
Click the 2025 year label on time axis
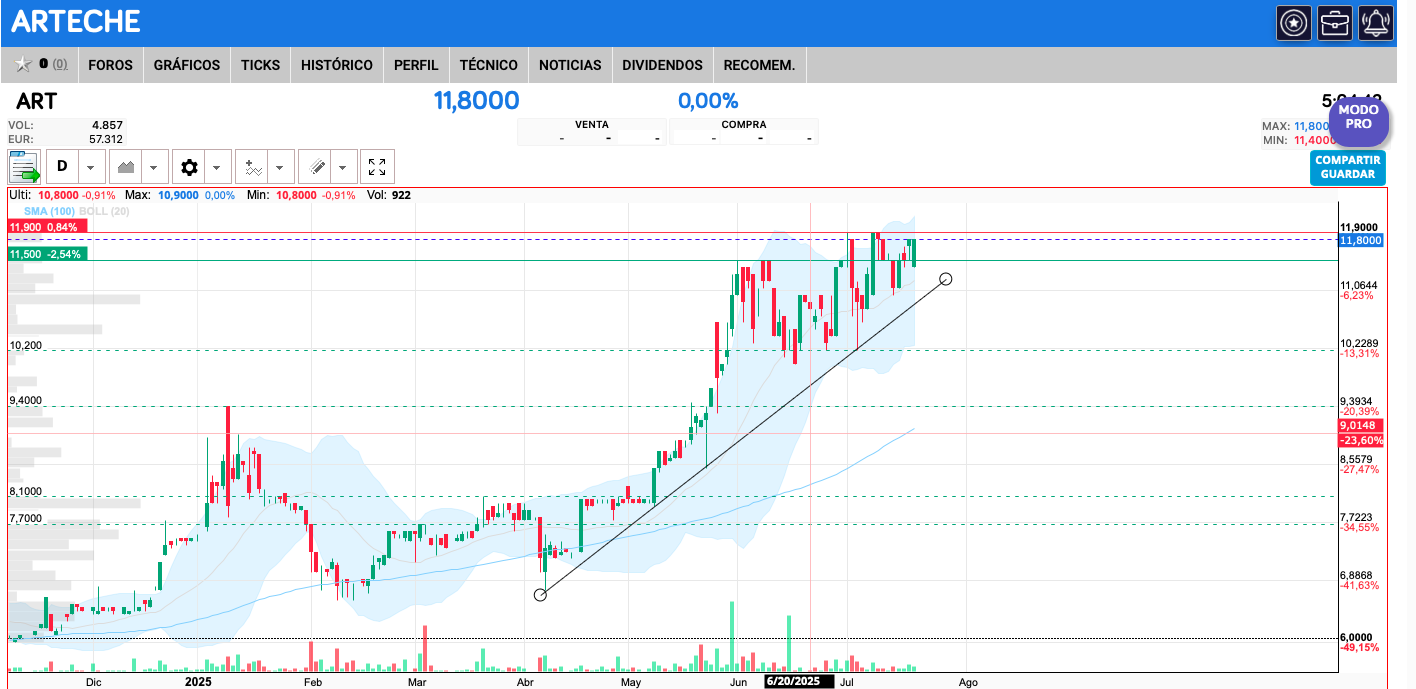pos(199,682)
